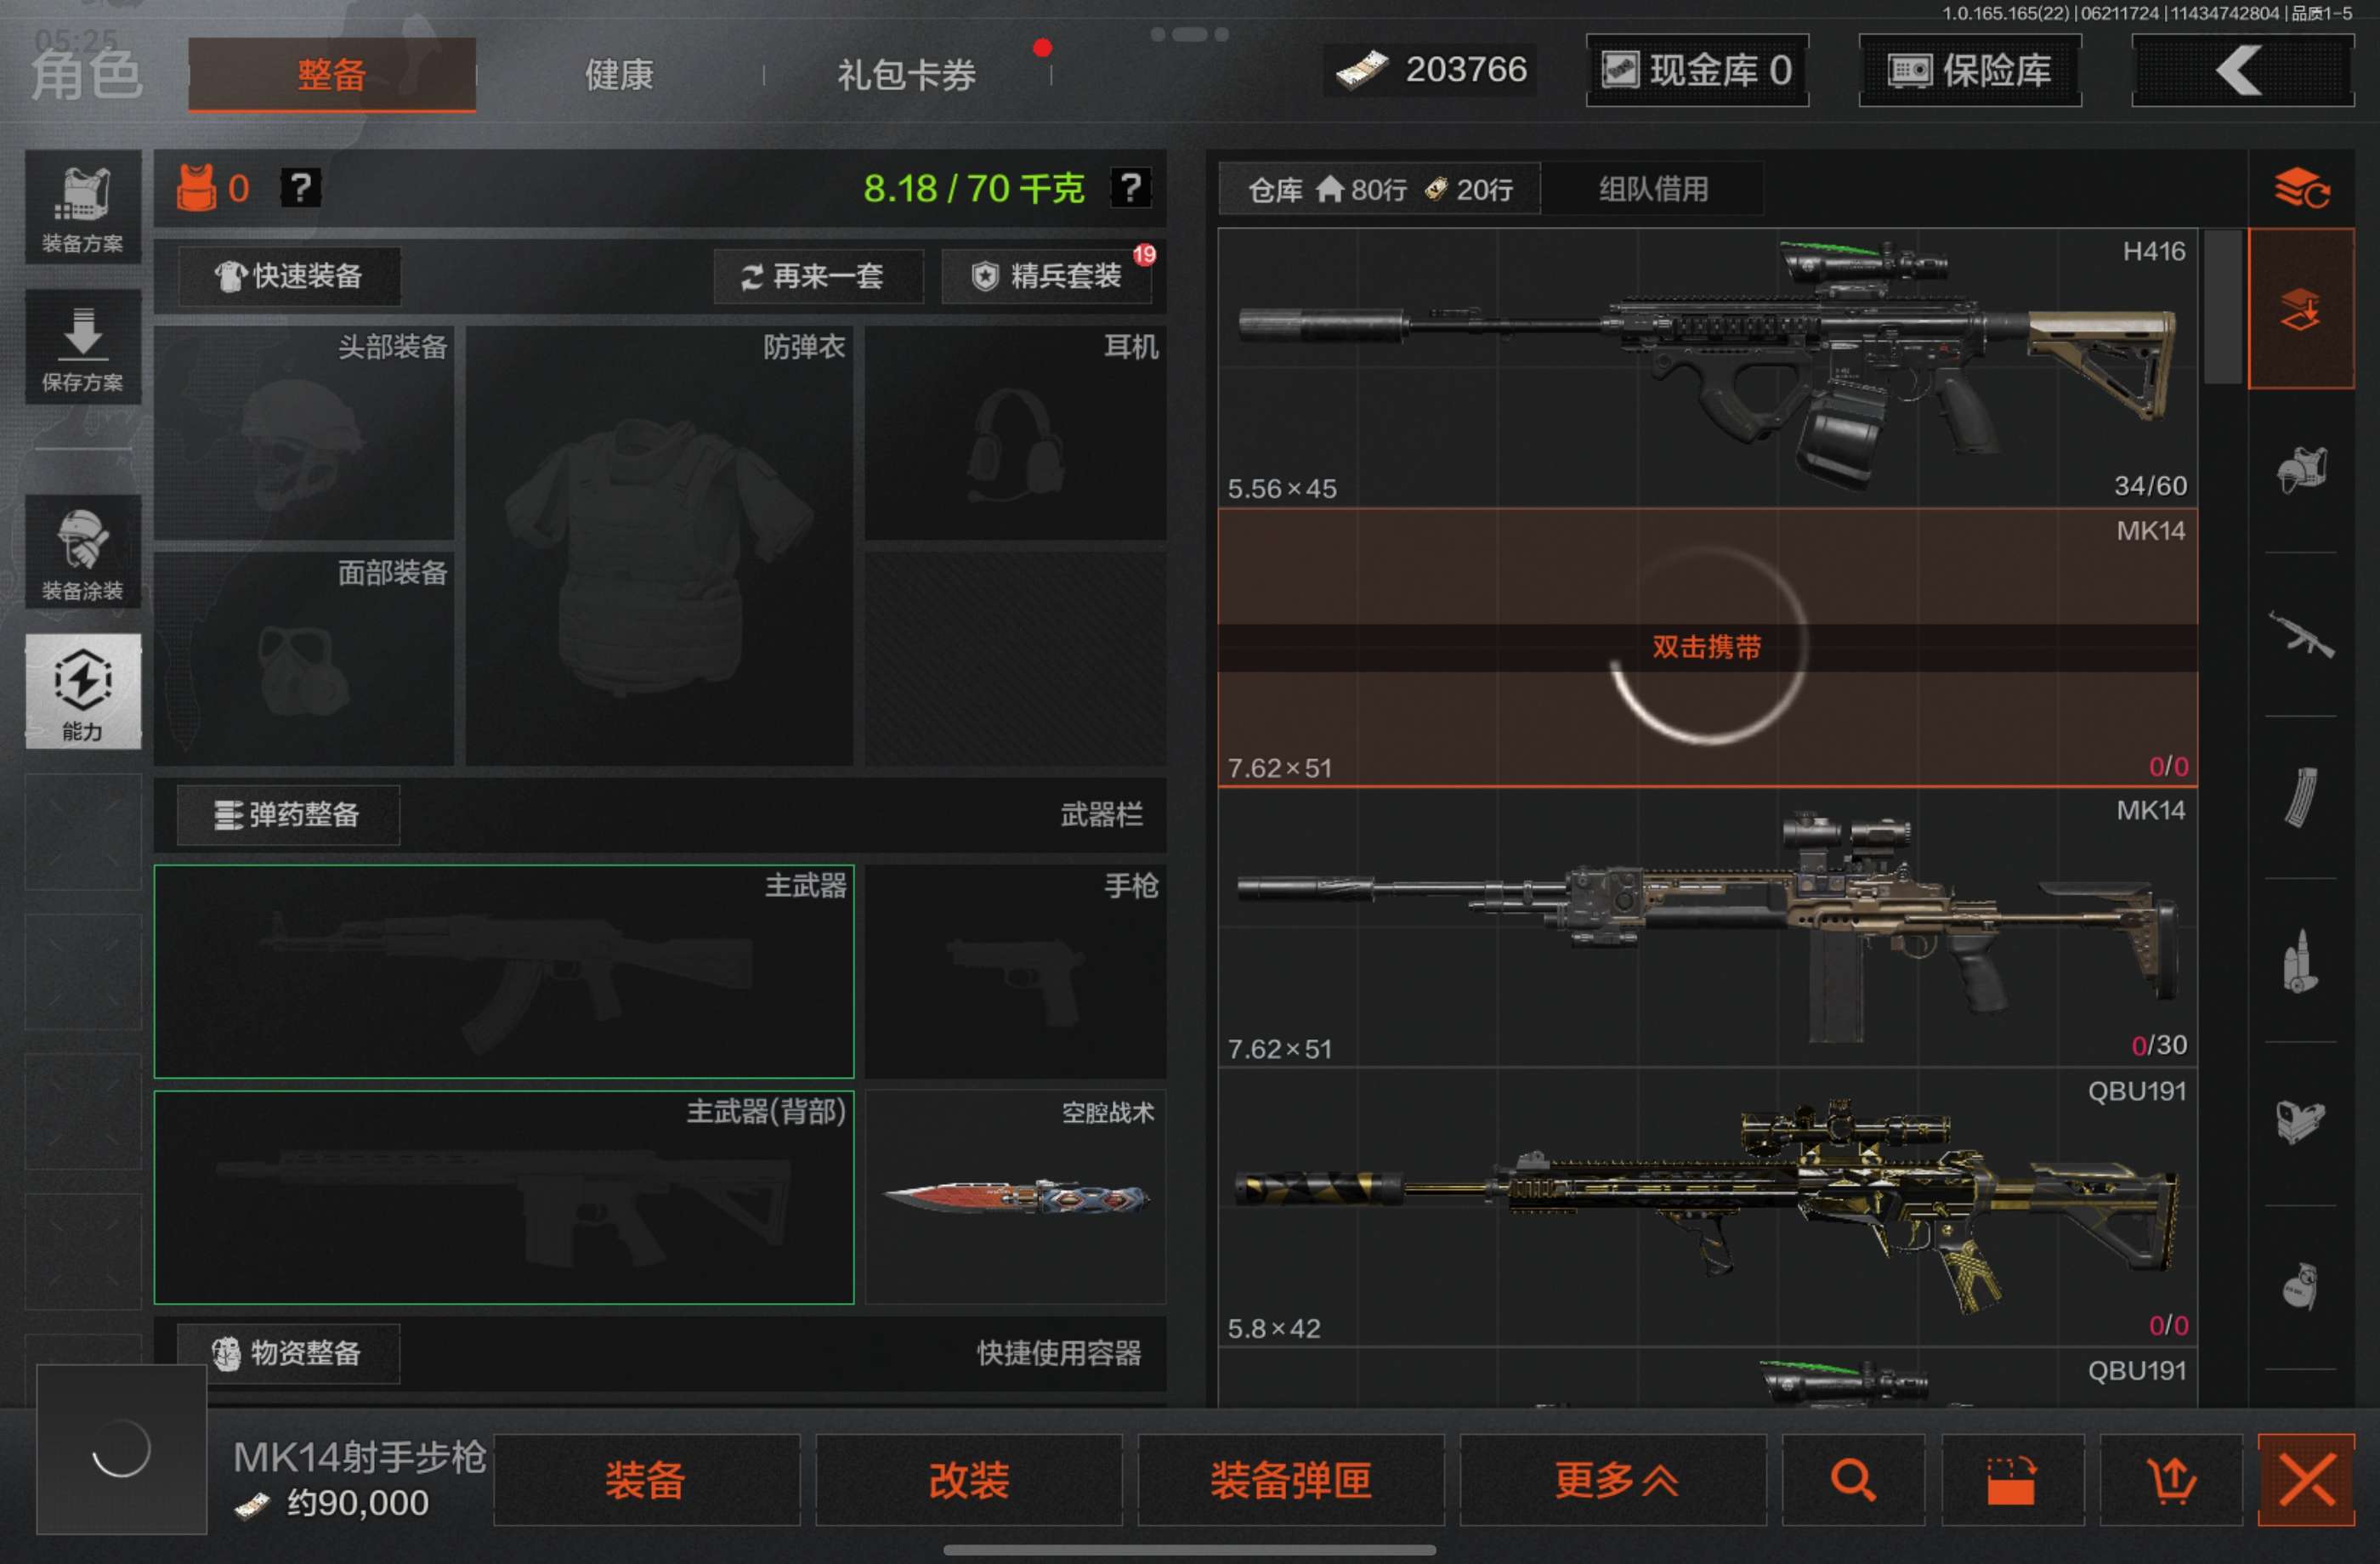Click the warehouse list scrollbar
Screen dimensions: 2380x1564
[x=2222, y=307]
